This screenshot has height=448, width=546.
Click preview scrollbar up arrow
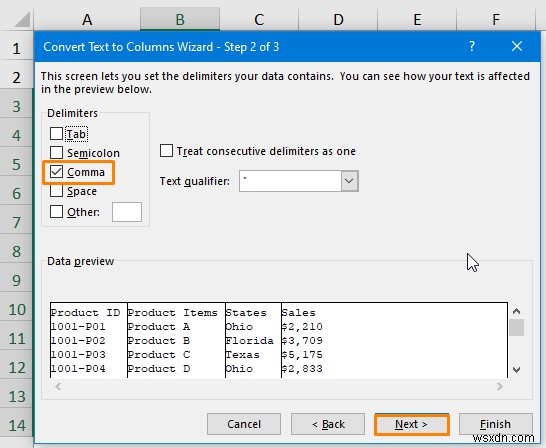pos(516,311)
